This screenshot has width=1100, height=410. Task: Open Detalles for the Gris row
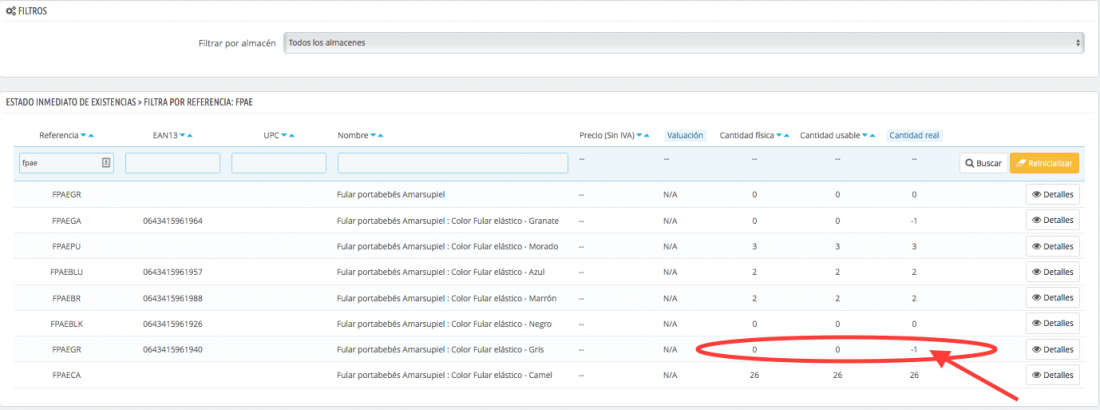click(1052, 349)
